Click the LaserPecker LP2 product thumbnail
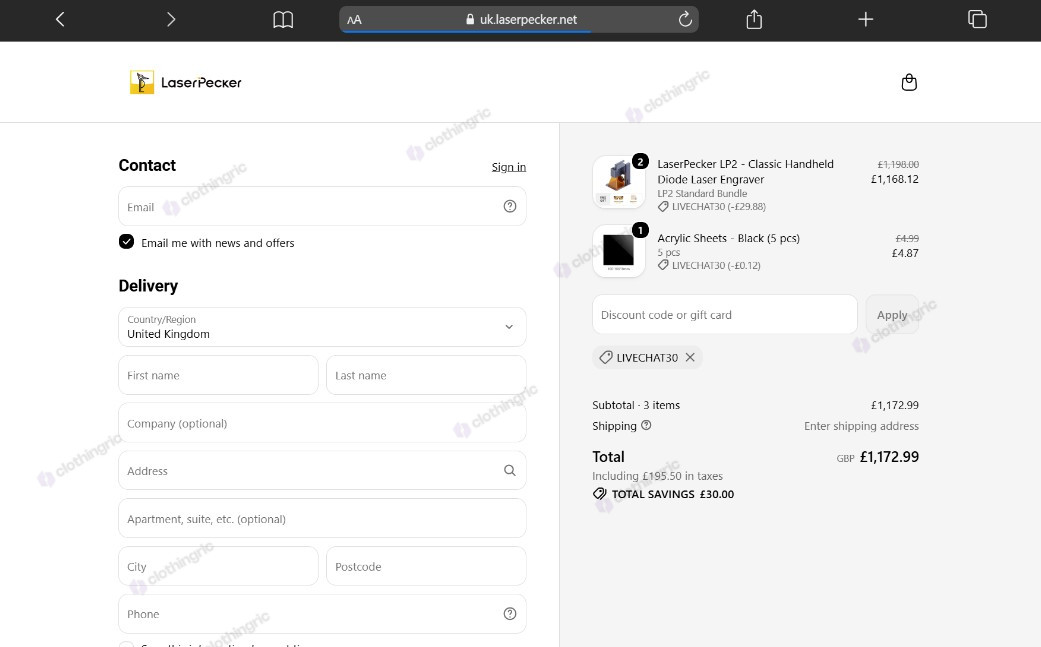The image size is (1041, 647). pos(619,182)
